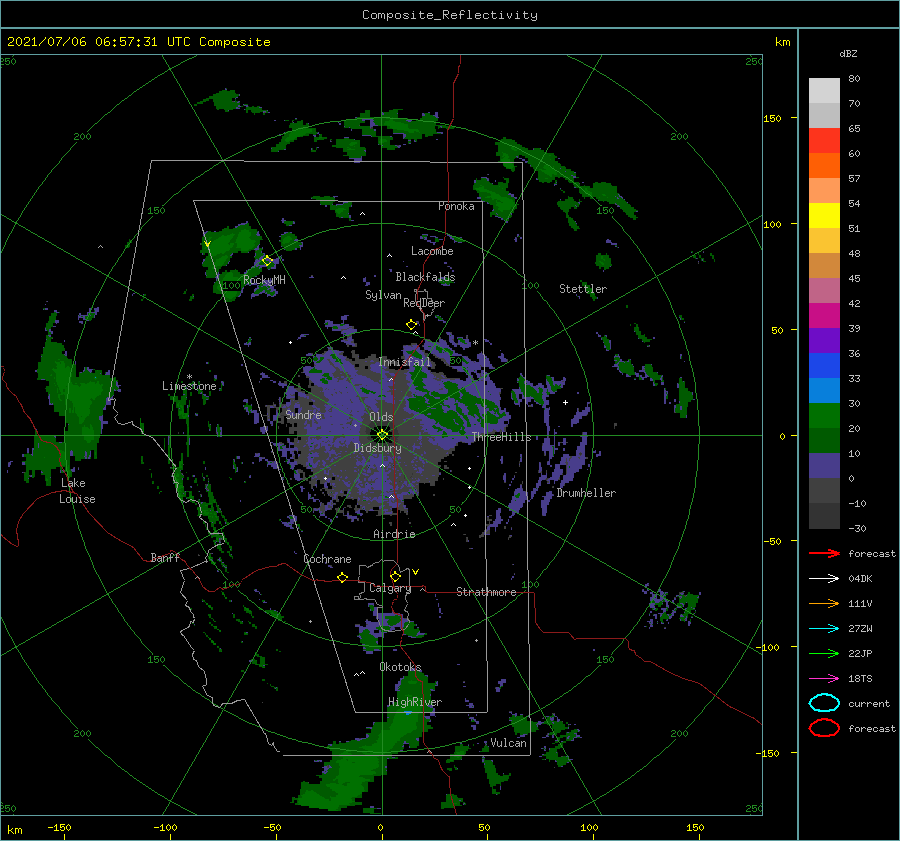Click the Banff town label
Viewport: 900px width, 841px height.
(x=165, y=557)
